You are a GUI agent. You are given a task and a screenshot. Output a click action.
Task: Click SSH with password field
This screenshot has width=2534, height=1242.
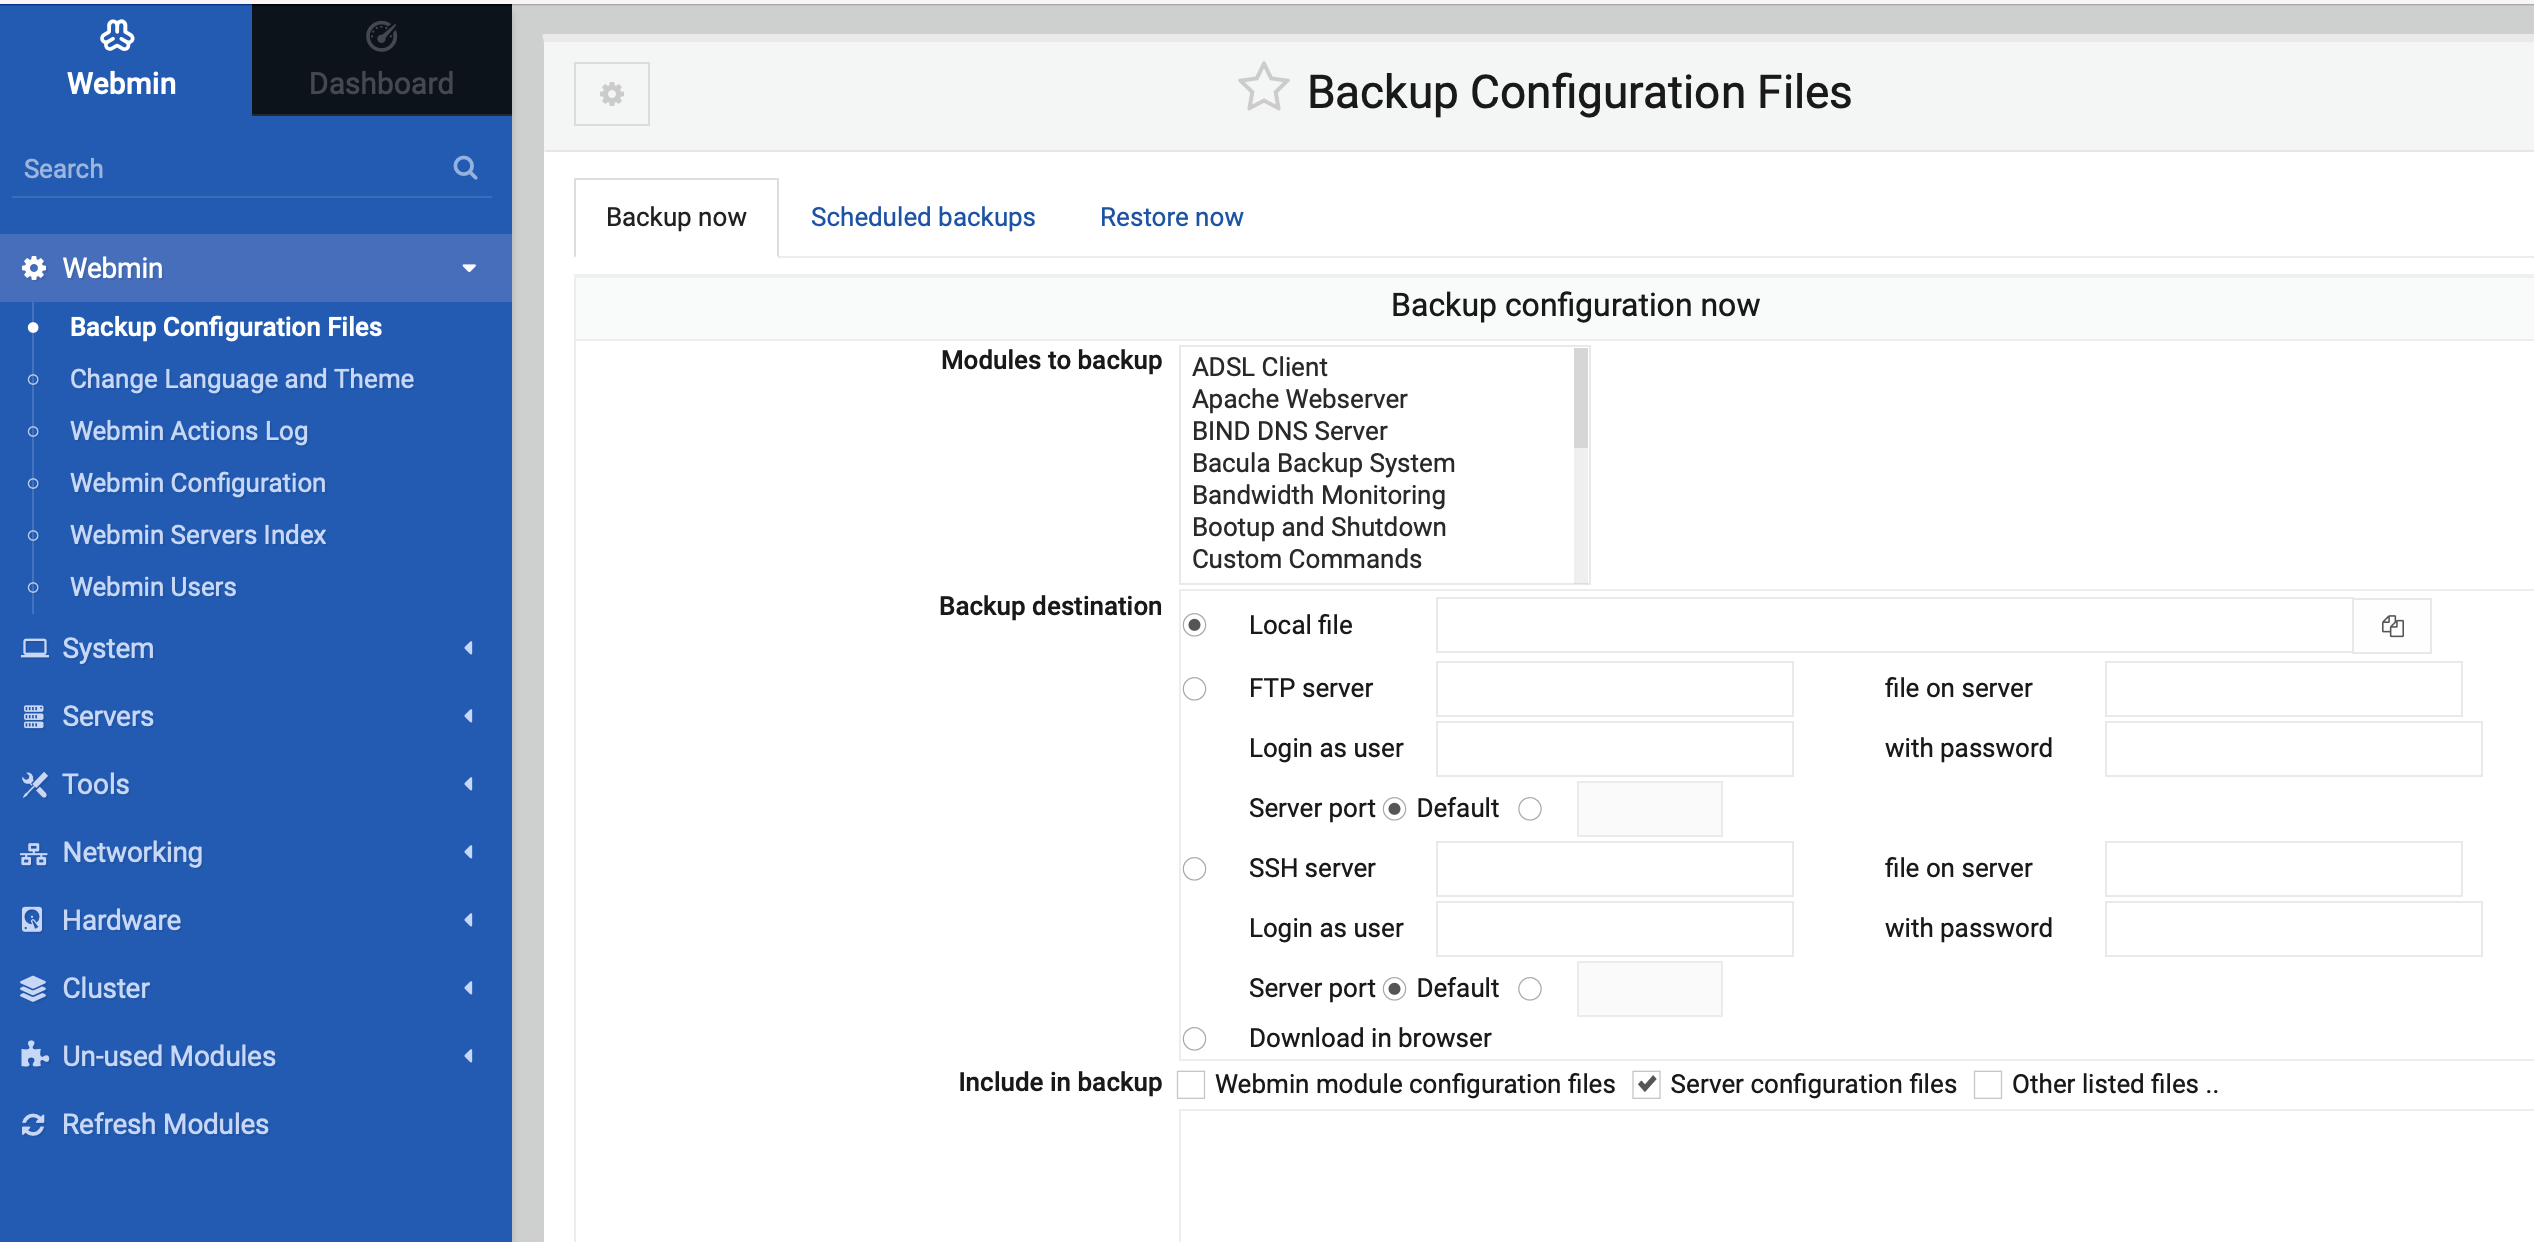(2293, 929)
